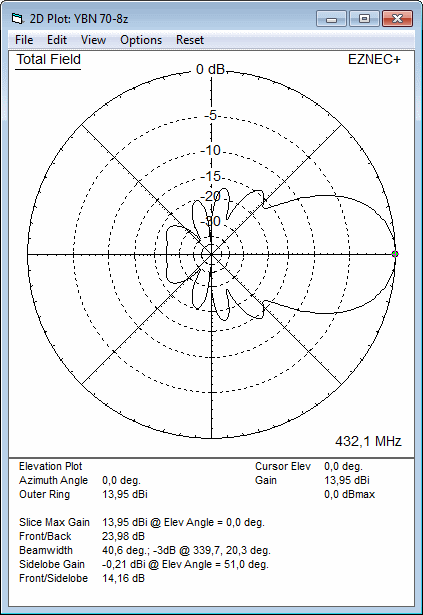
Task: Click the 2D Plot window title icon
Action: click(17, 18)
